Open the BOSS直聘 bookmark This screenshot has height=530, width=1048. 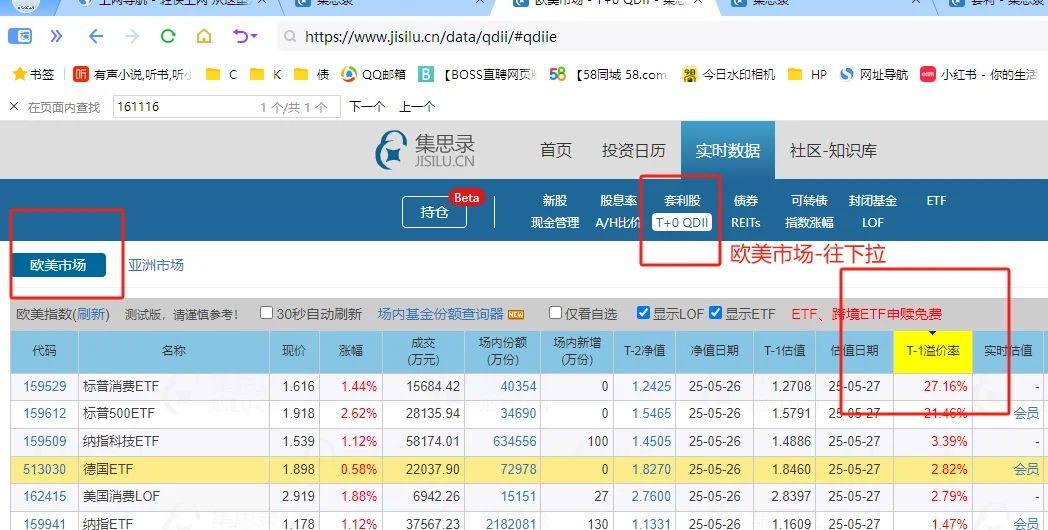(477, 74)
